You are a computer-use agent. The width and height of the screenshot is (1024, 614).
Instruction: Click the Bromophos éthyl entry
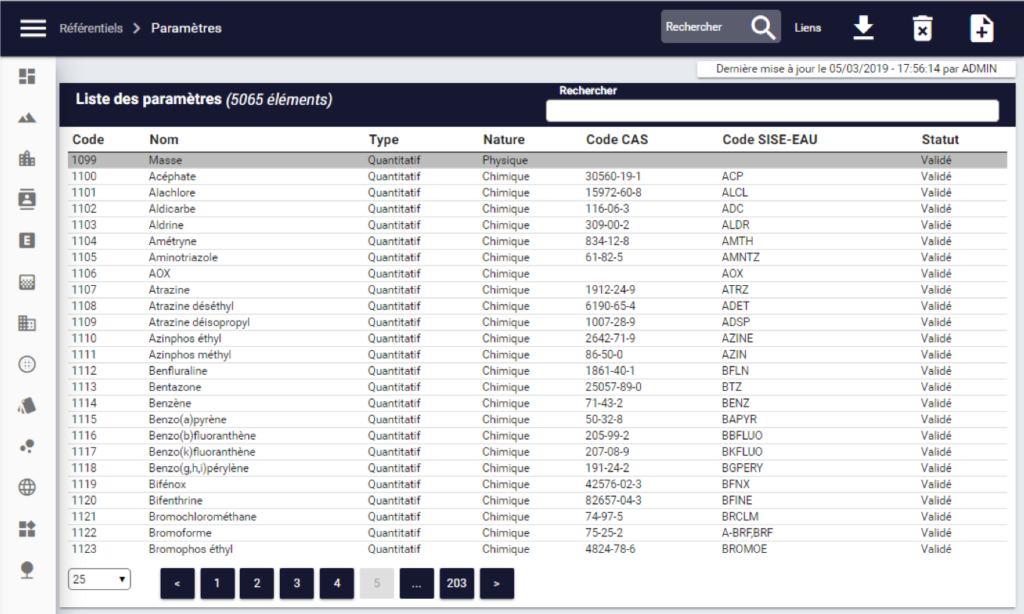[x=191, y=549]
